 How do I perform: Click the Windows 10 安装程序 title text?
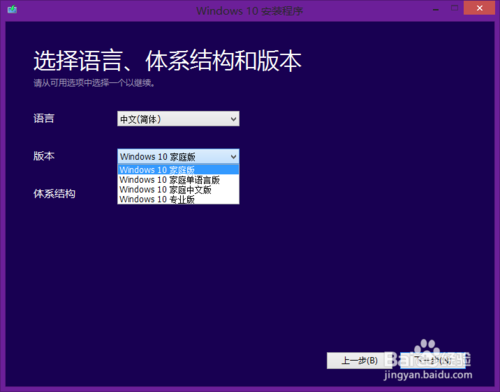pos(250,11)
